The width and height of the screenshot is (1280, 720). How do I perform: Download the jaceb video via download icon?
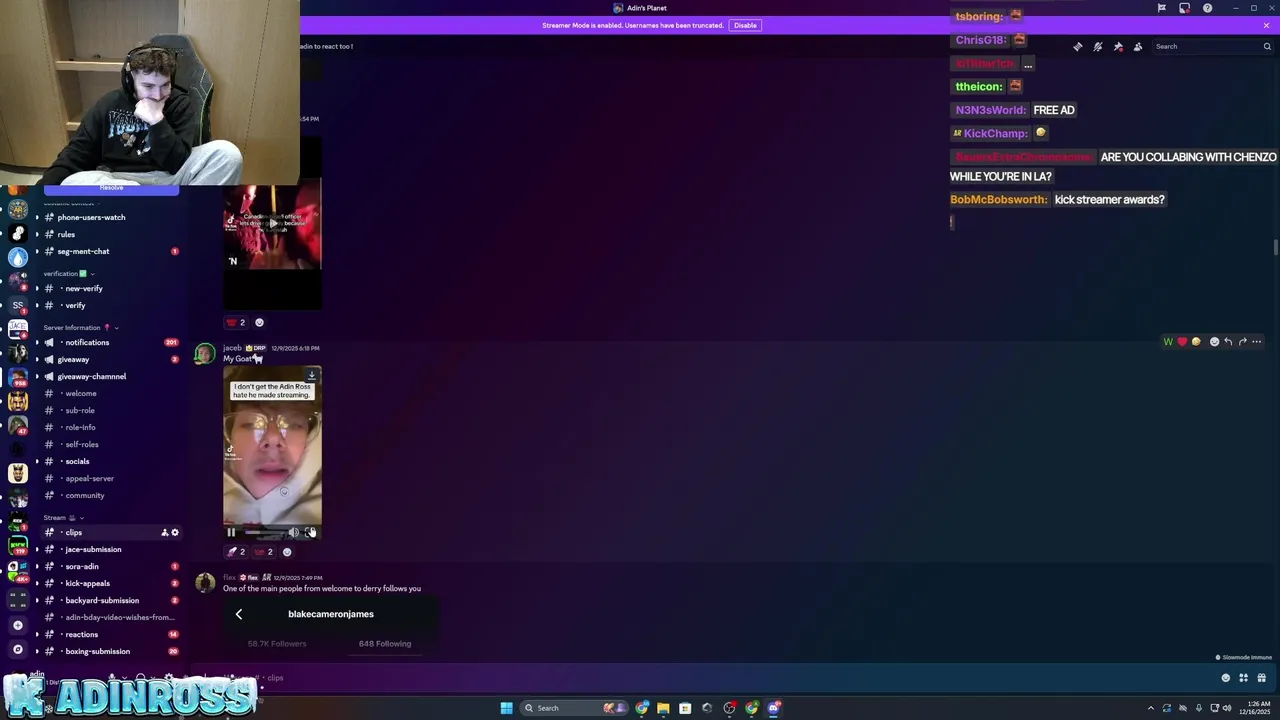[311, 375]
